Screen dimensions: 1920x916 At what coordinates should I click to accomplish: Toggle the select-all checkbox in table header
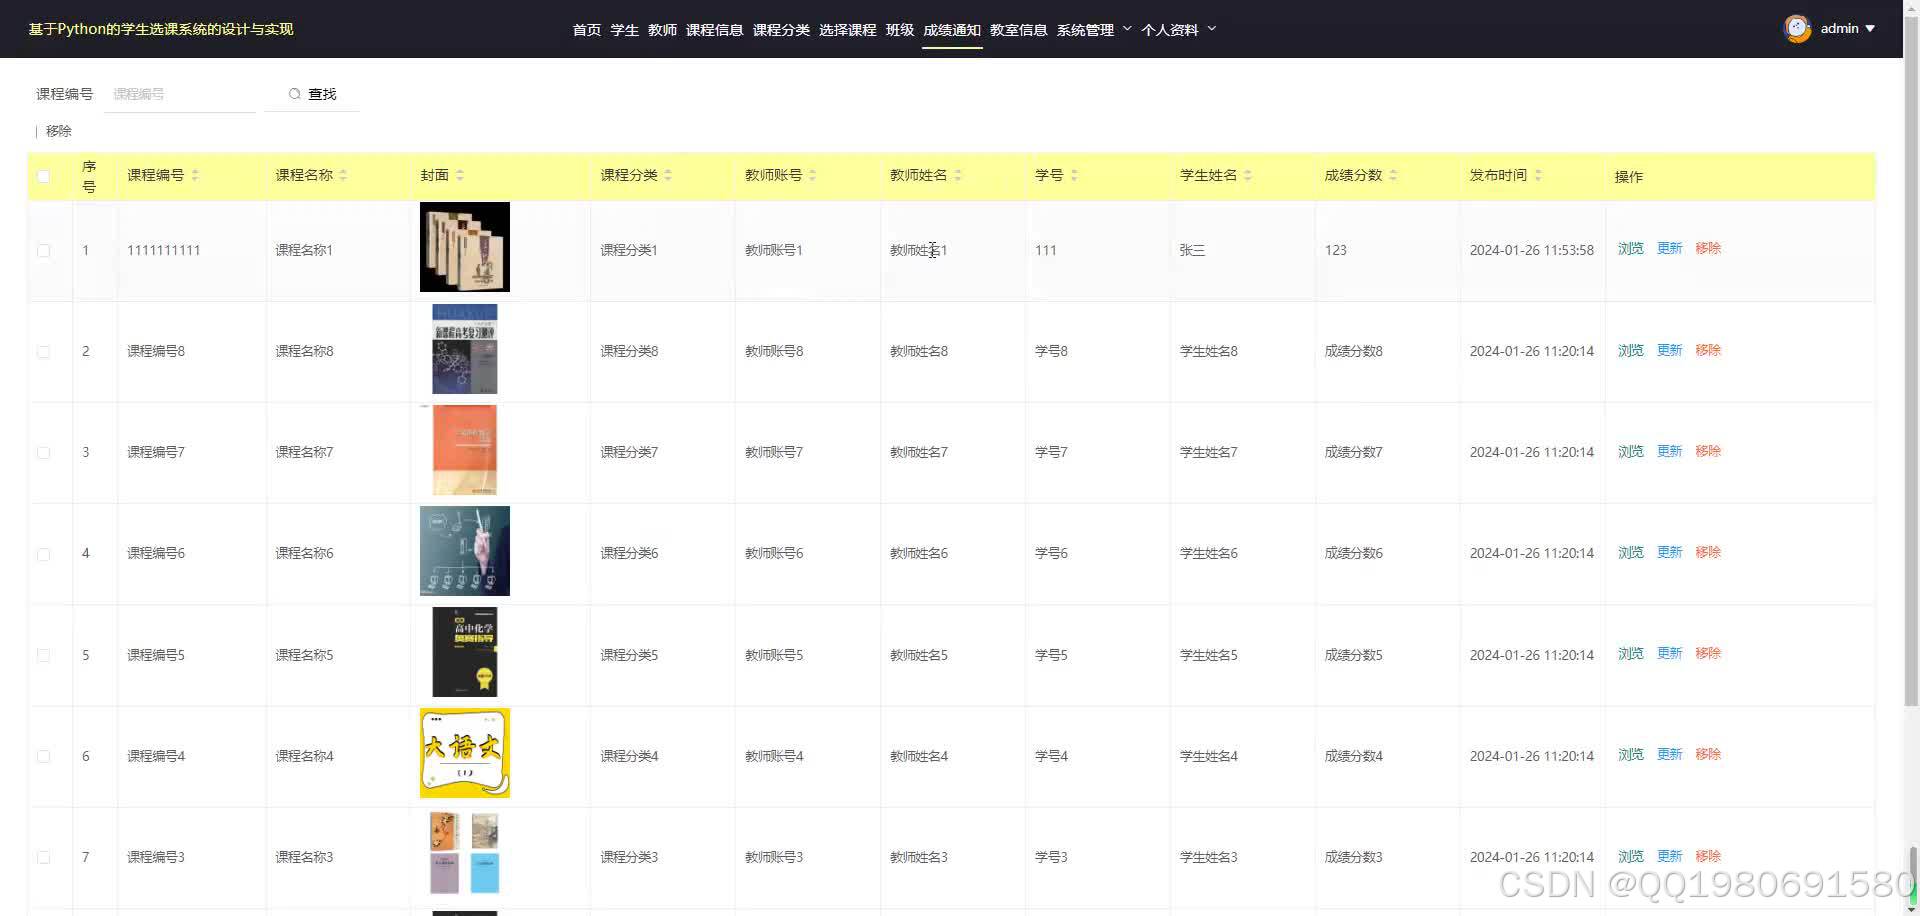point(43,176)
